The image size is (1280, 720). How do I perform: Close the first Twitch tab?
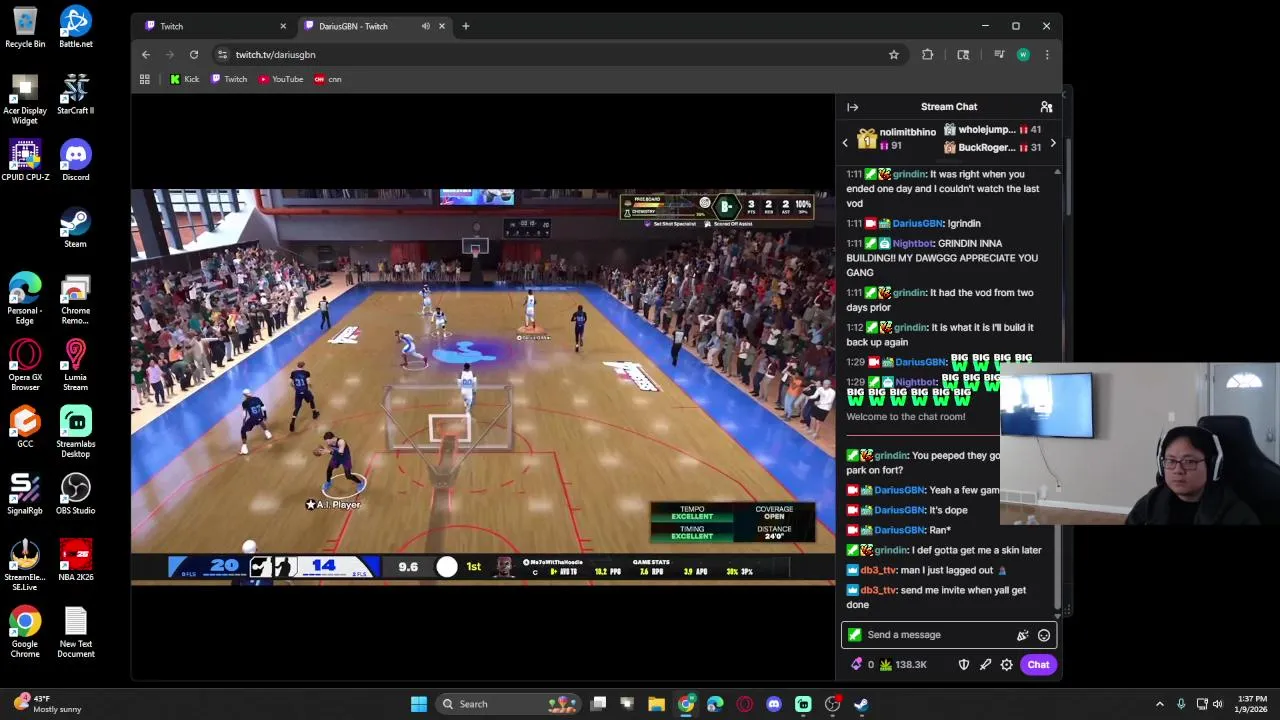tap(283, 26)
